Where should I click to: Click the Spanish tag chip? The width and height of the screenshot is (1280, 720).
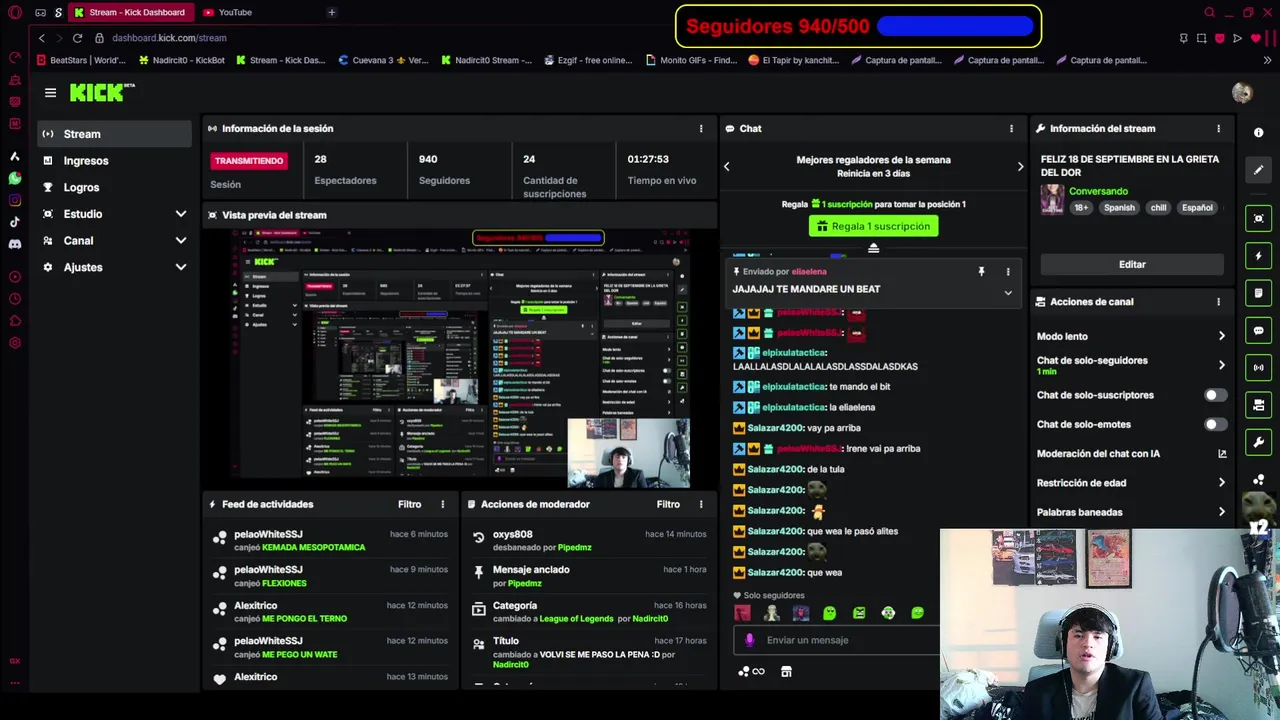(x=1119, y=208)
